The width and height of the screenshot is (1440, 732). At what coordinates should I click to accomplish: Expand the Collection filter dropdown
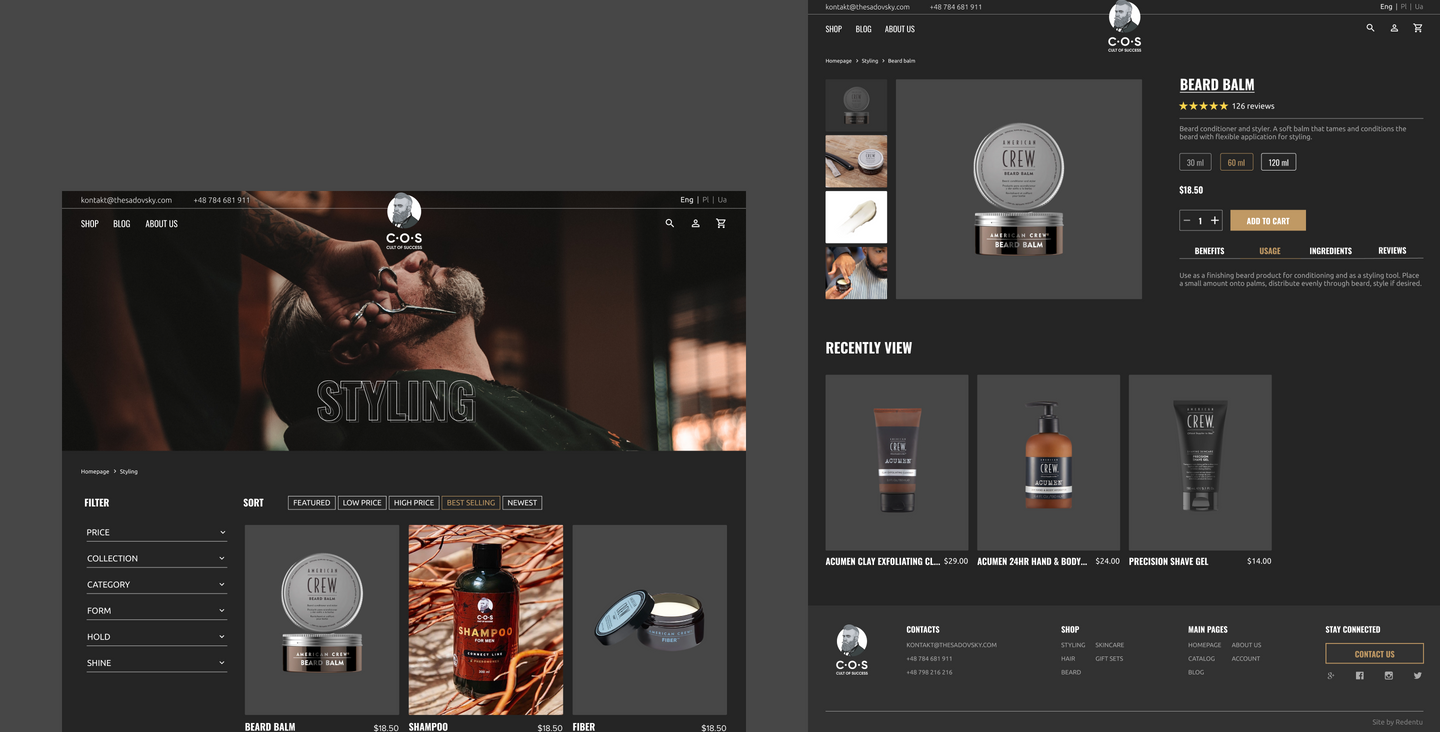(156, 558)
